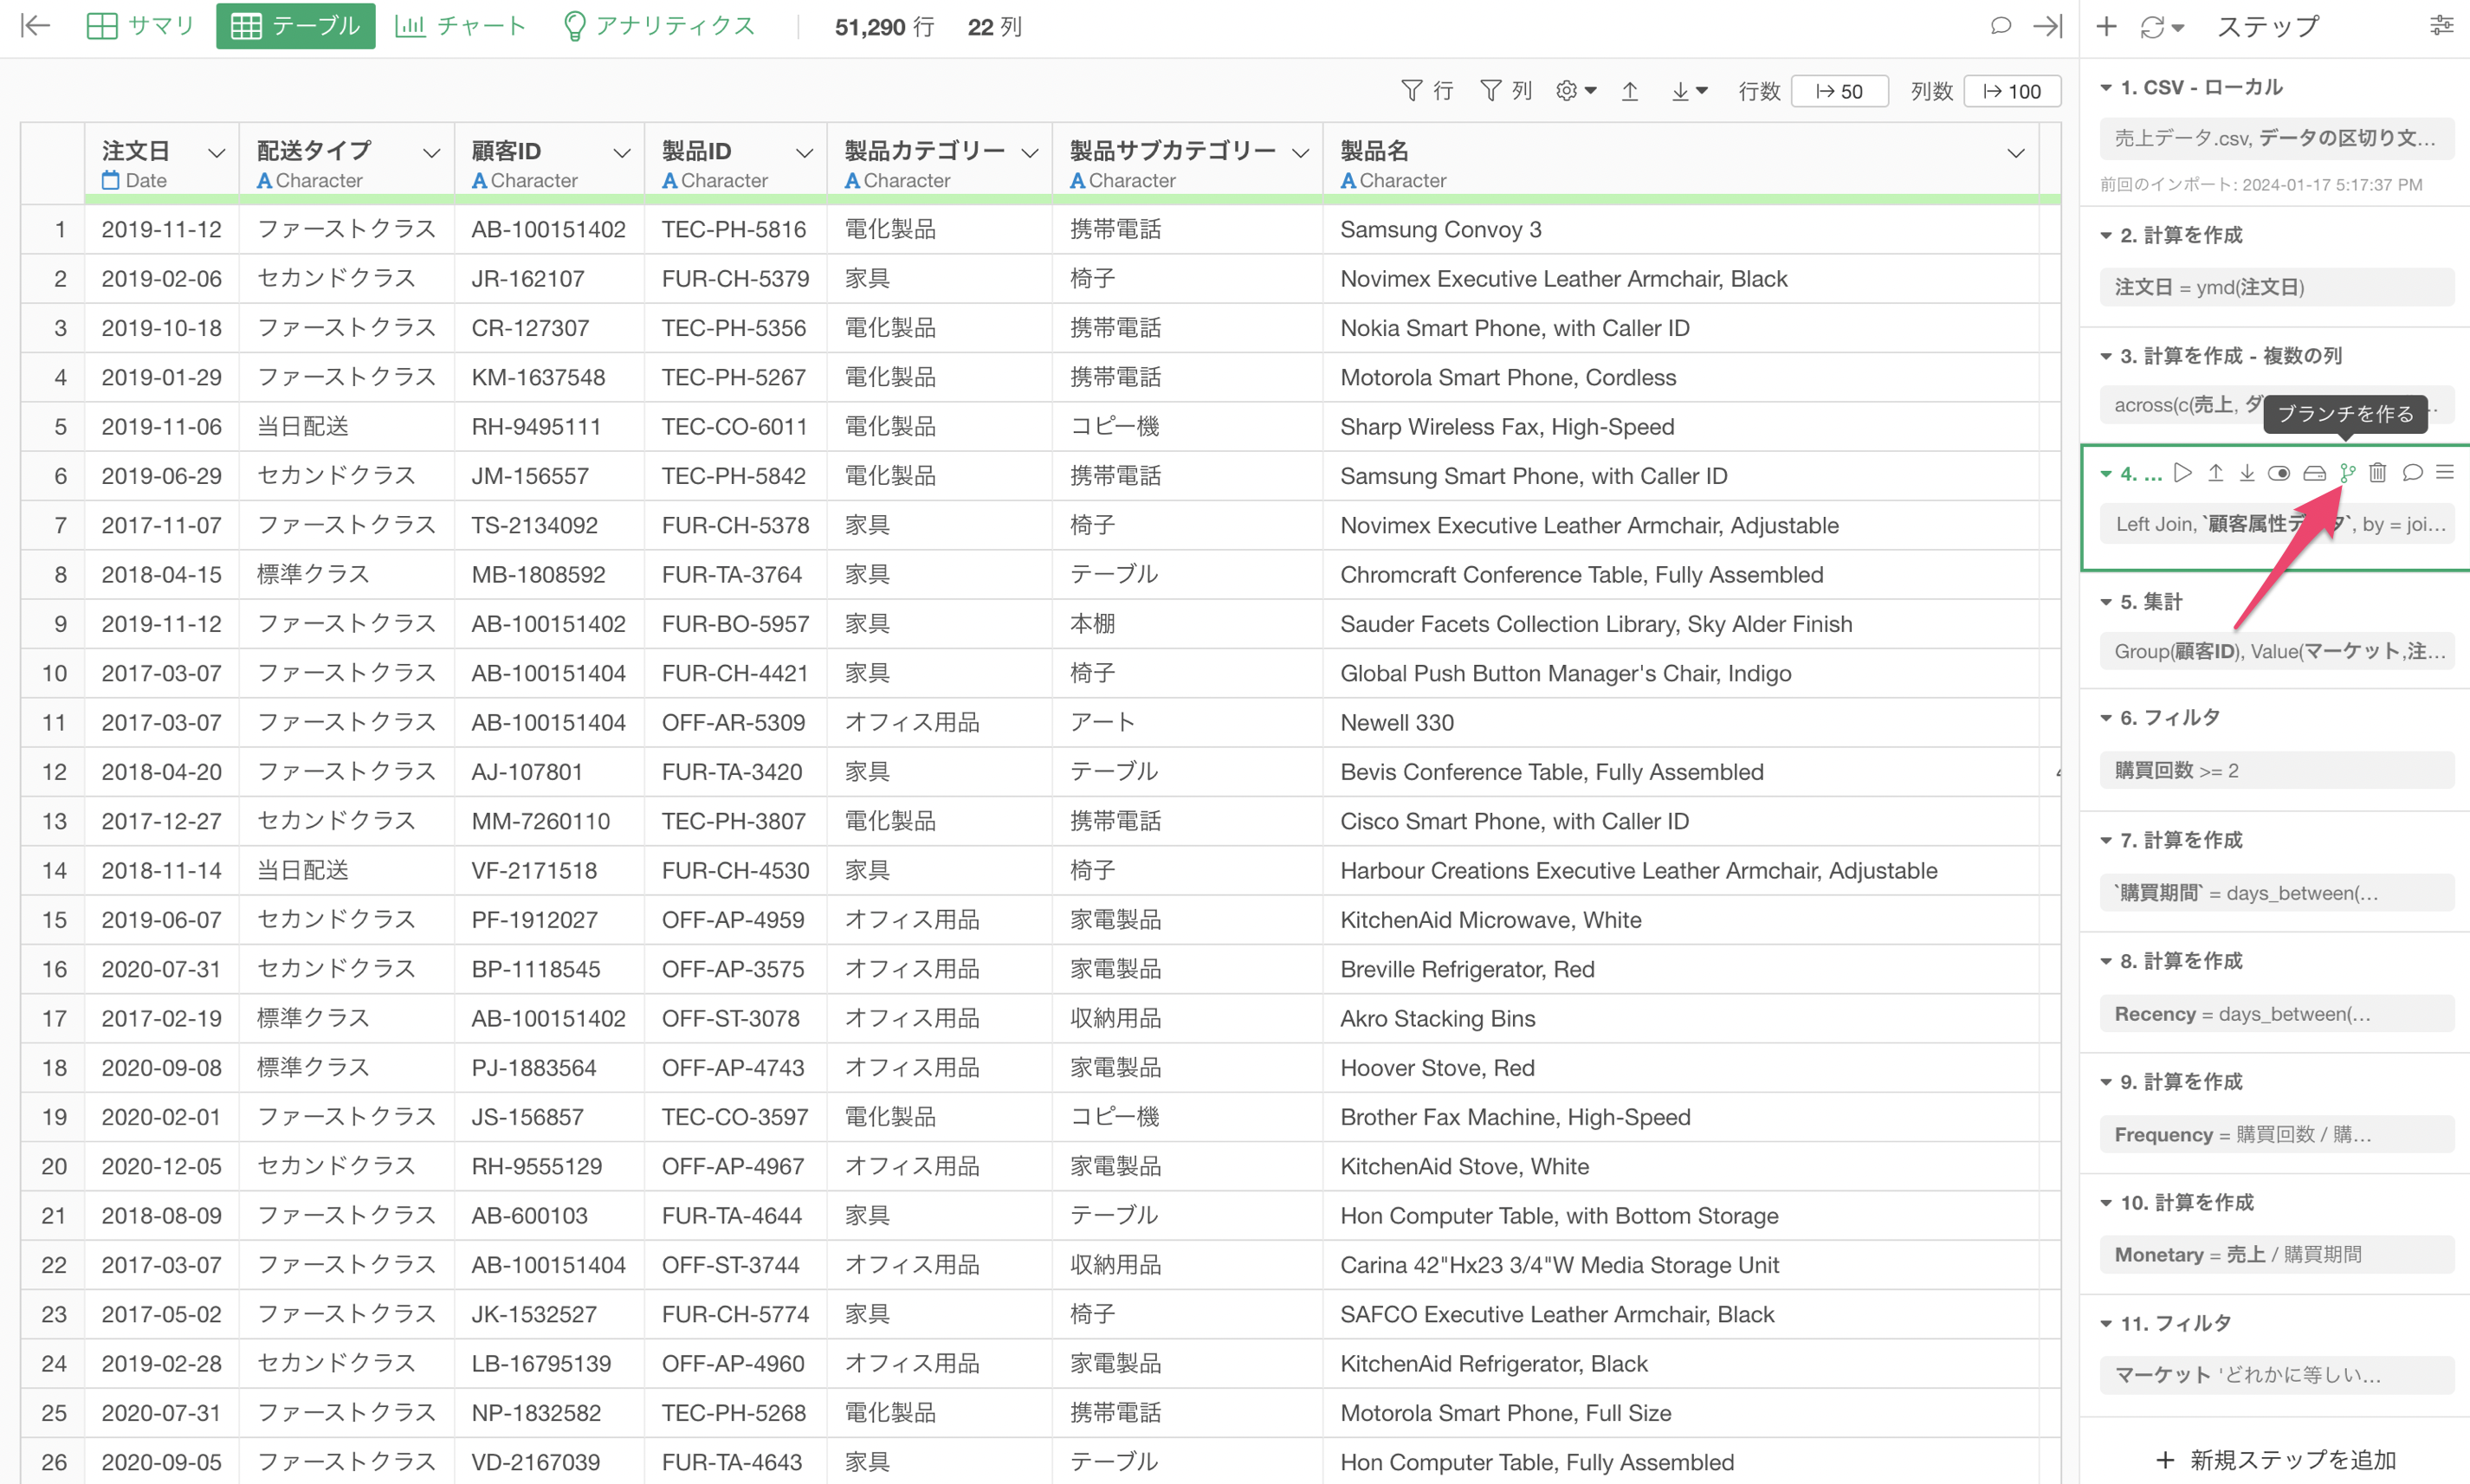The height and width of the screenshot is (1484, 2470).
Task: Create a branch from step 4
Action: (x=2347, y=473)
